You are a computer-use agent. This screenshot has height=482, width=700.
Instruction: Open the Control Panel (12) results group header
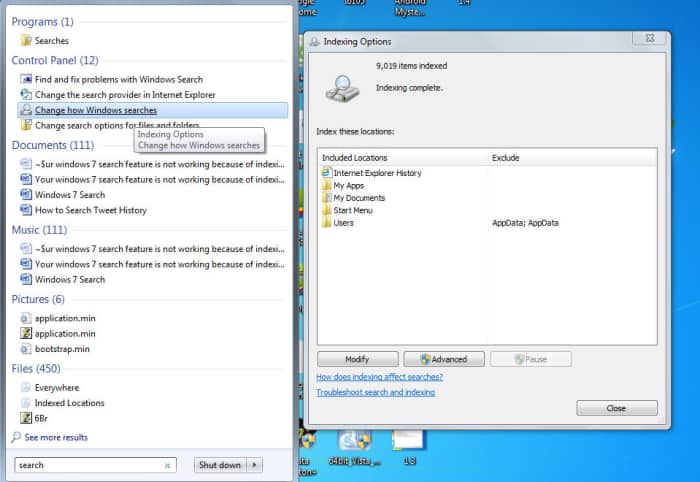tap(55, 60)
